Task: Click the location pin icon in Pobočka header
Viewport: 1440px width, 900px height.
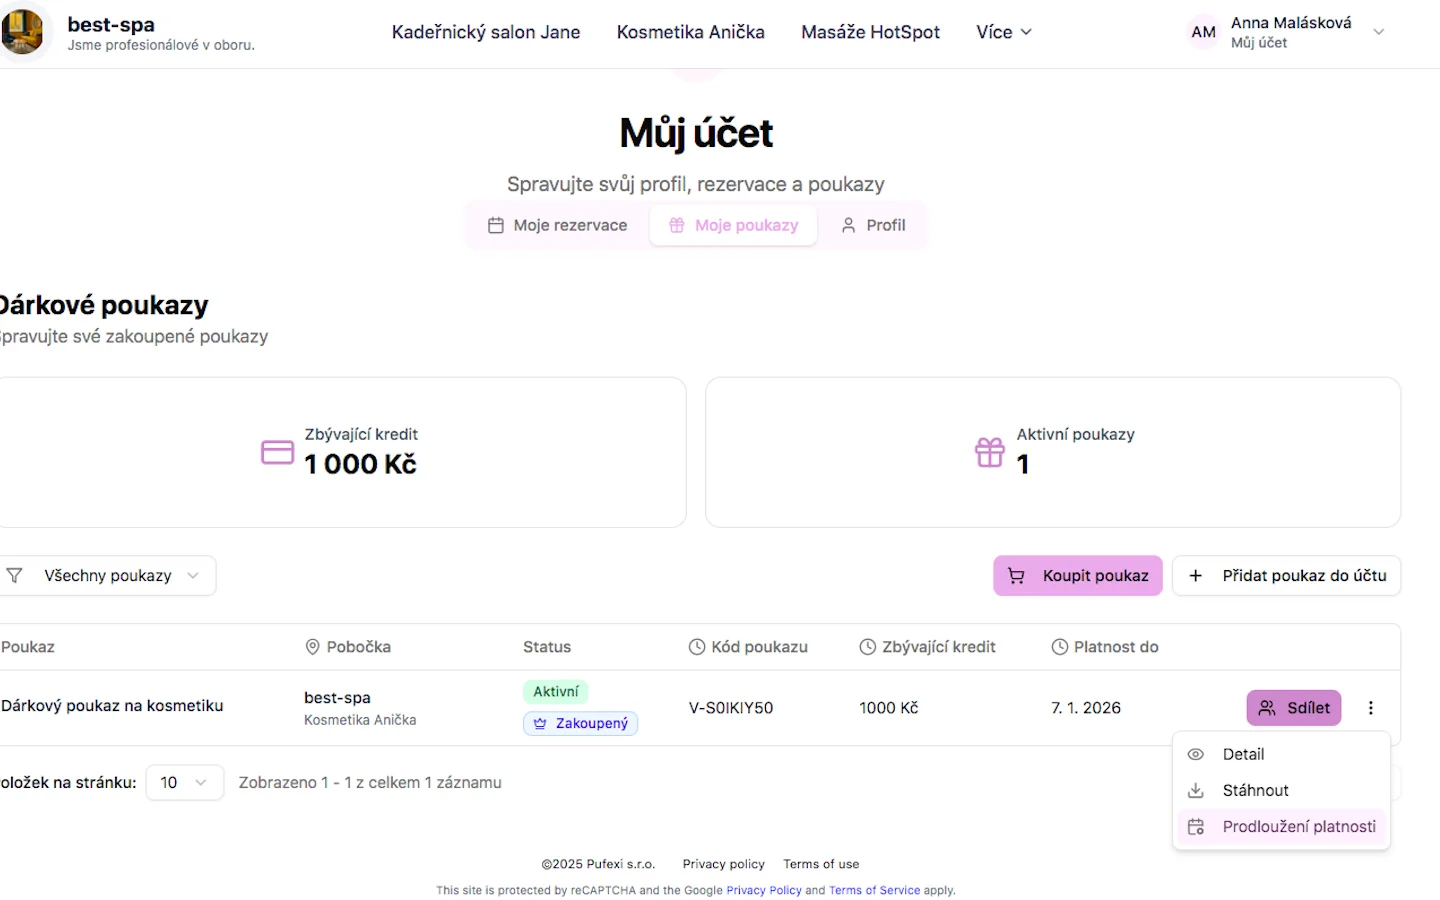Action: (x=312, y=647)
